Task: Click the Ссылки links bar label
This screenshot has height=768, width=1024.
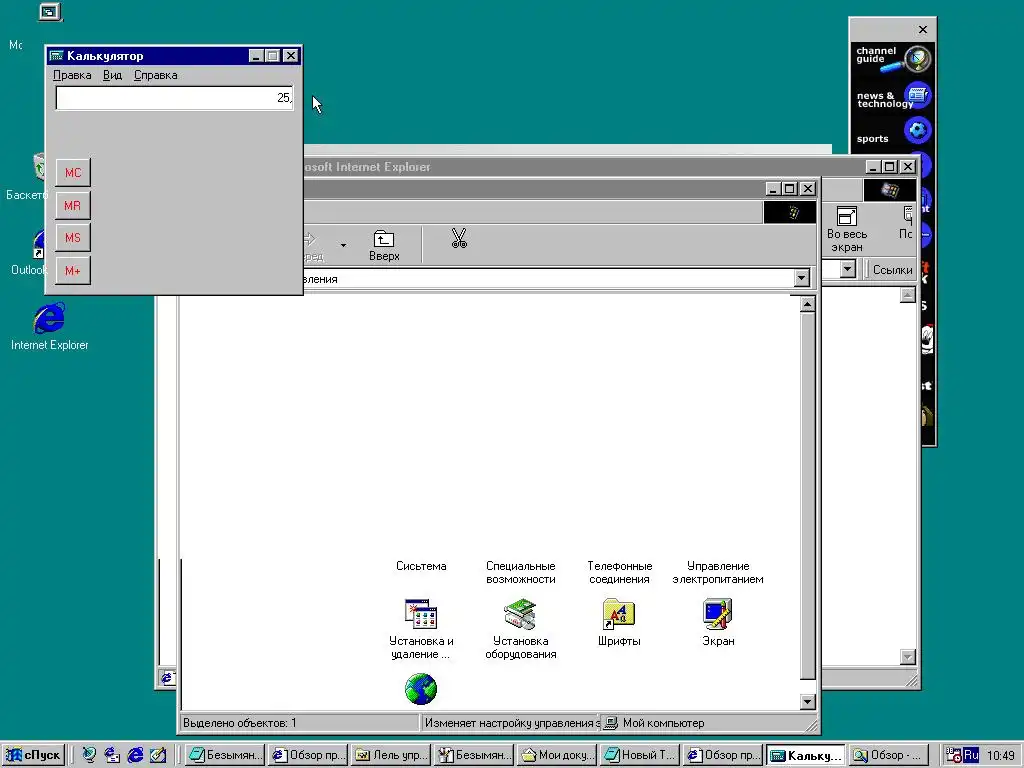Action: [892, 270]
